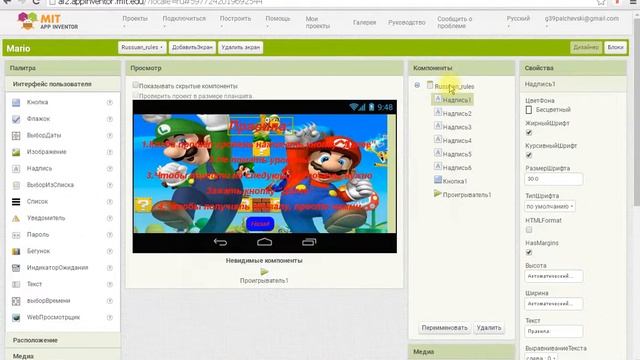The height and width of the screenshot is (360, 640).
Task: Click the Текст property input field
Action: (553, 331)
